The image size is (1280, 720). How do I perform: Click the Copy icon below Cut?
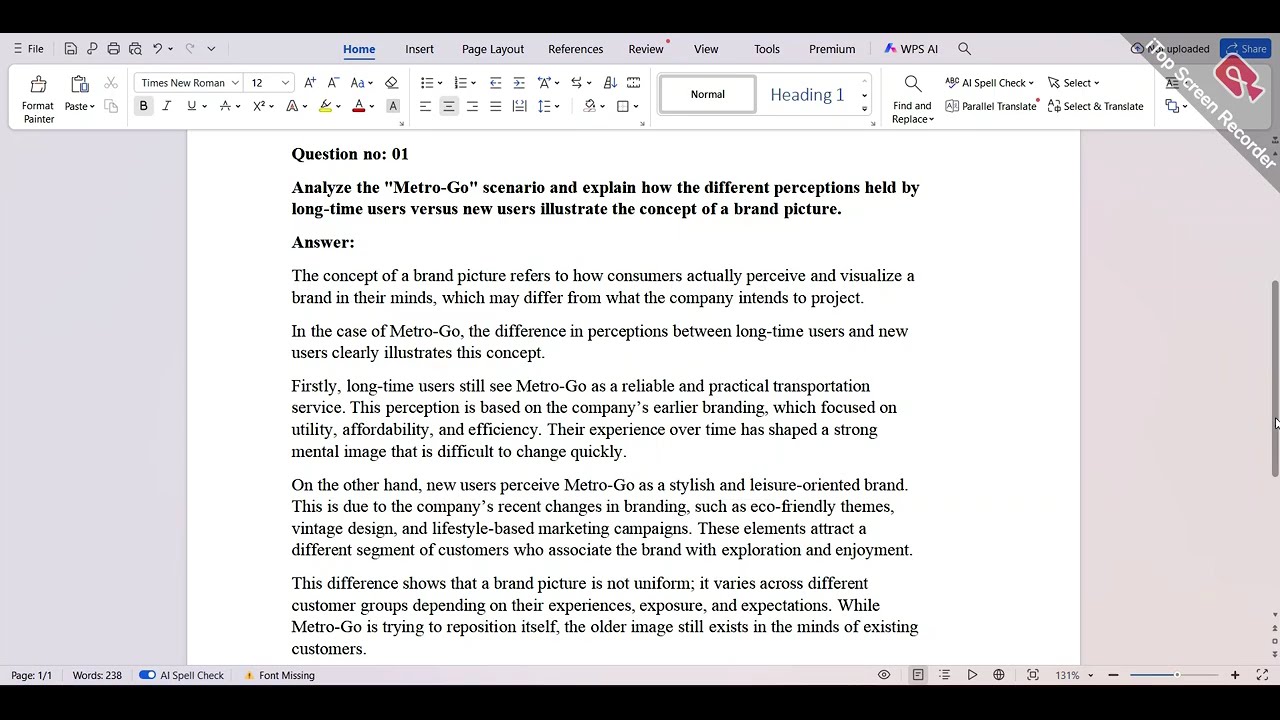coord(111,106)
